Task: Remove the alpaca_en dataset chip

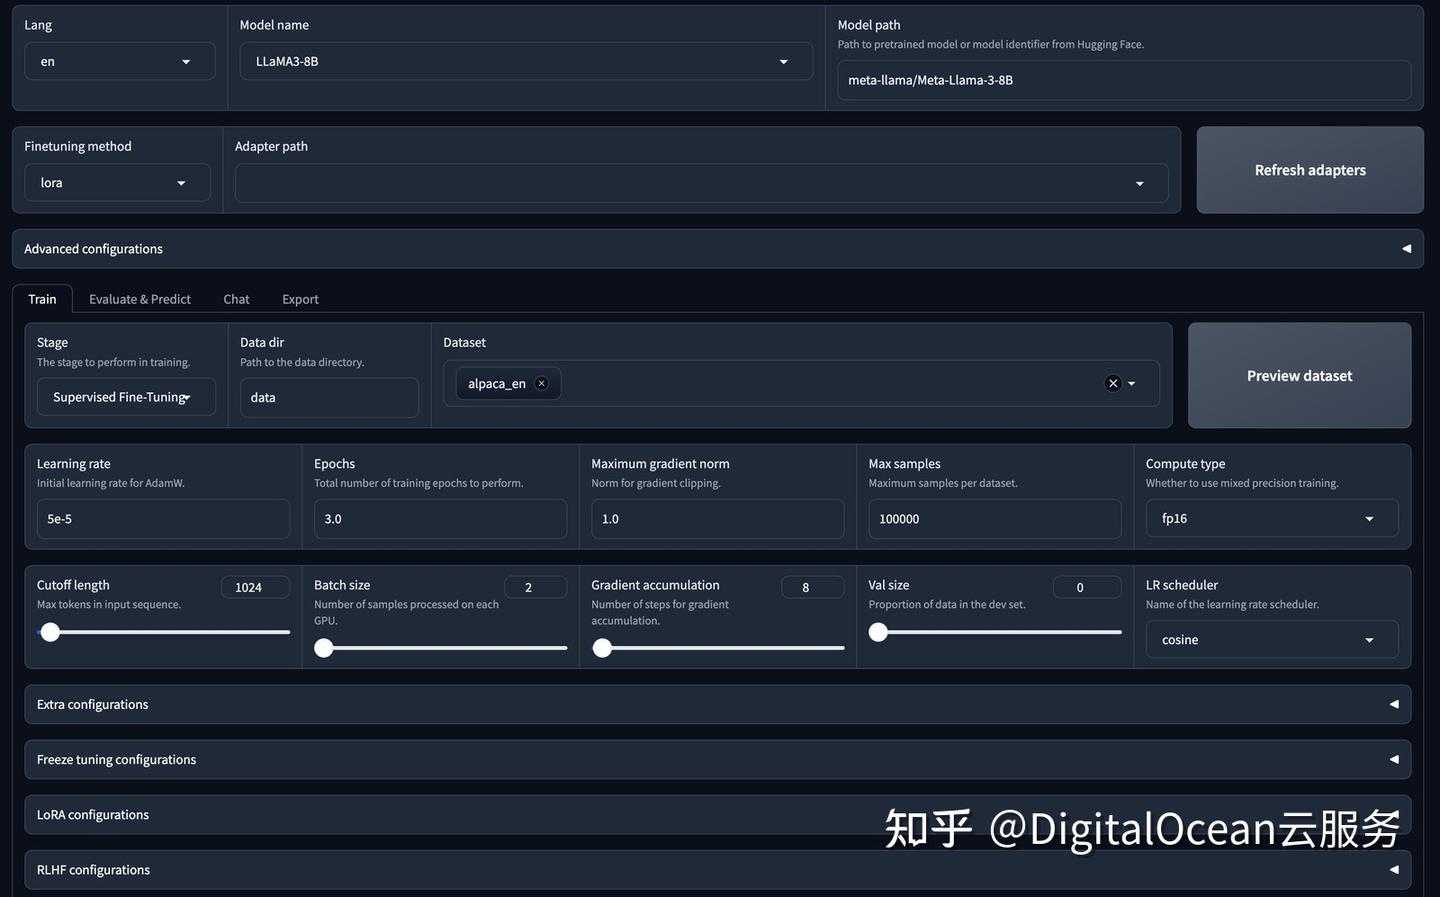Action: pyautogui.click(x=541, y=383)
